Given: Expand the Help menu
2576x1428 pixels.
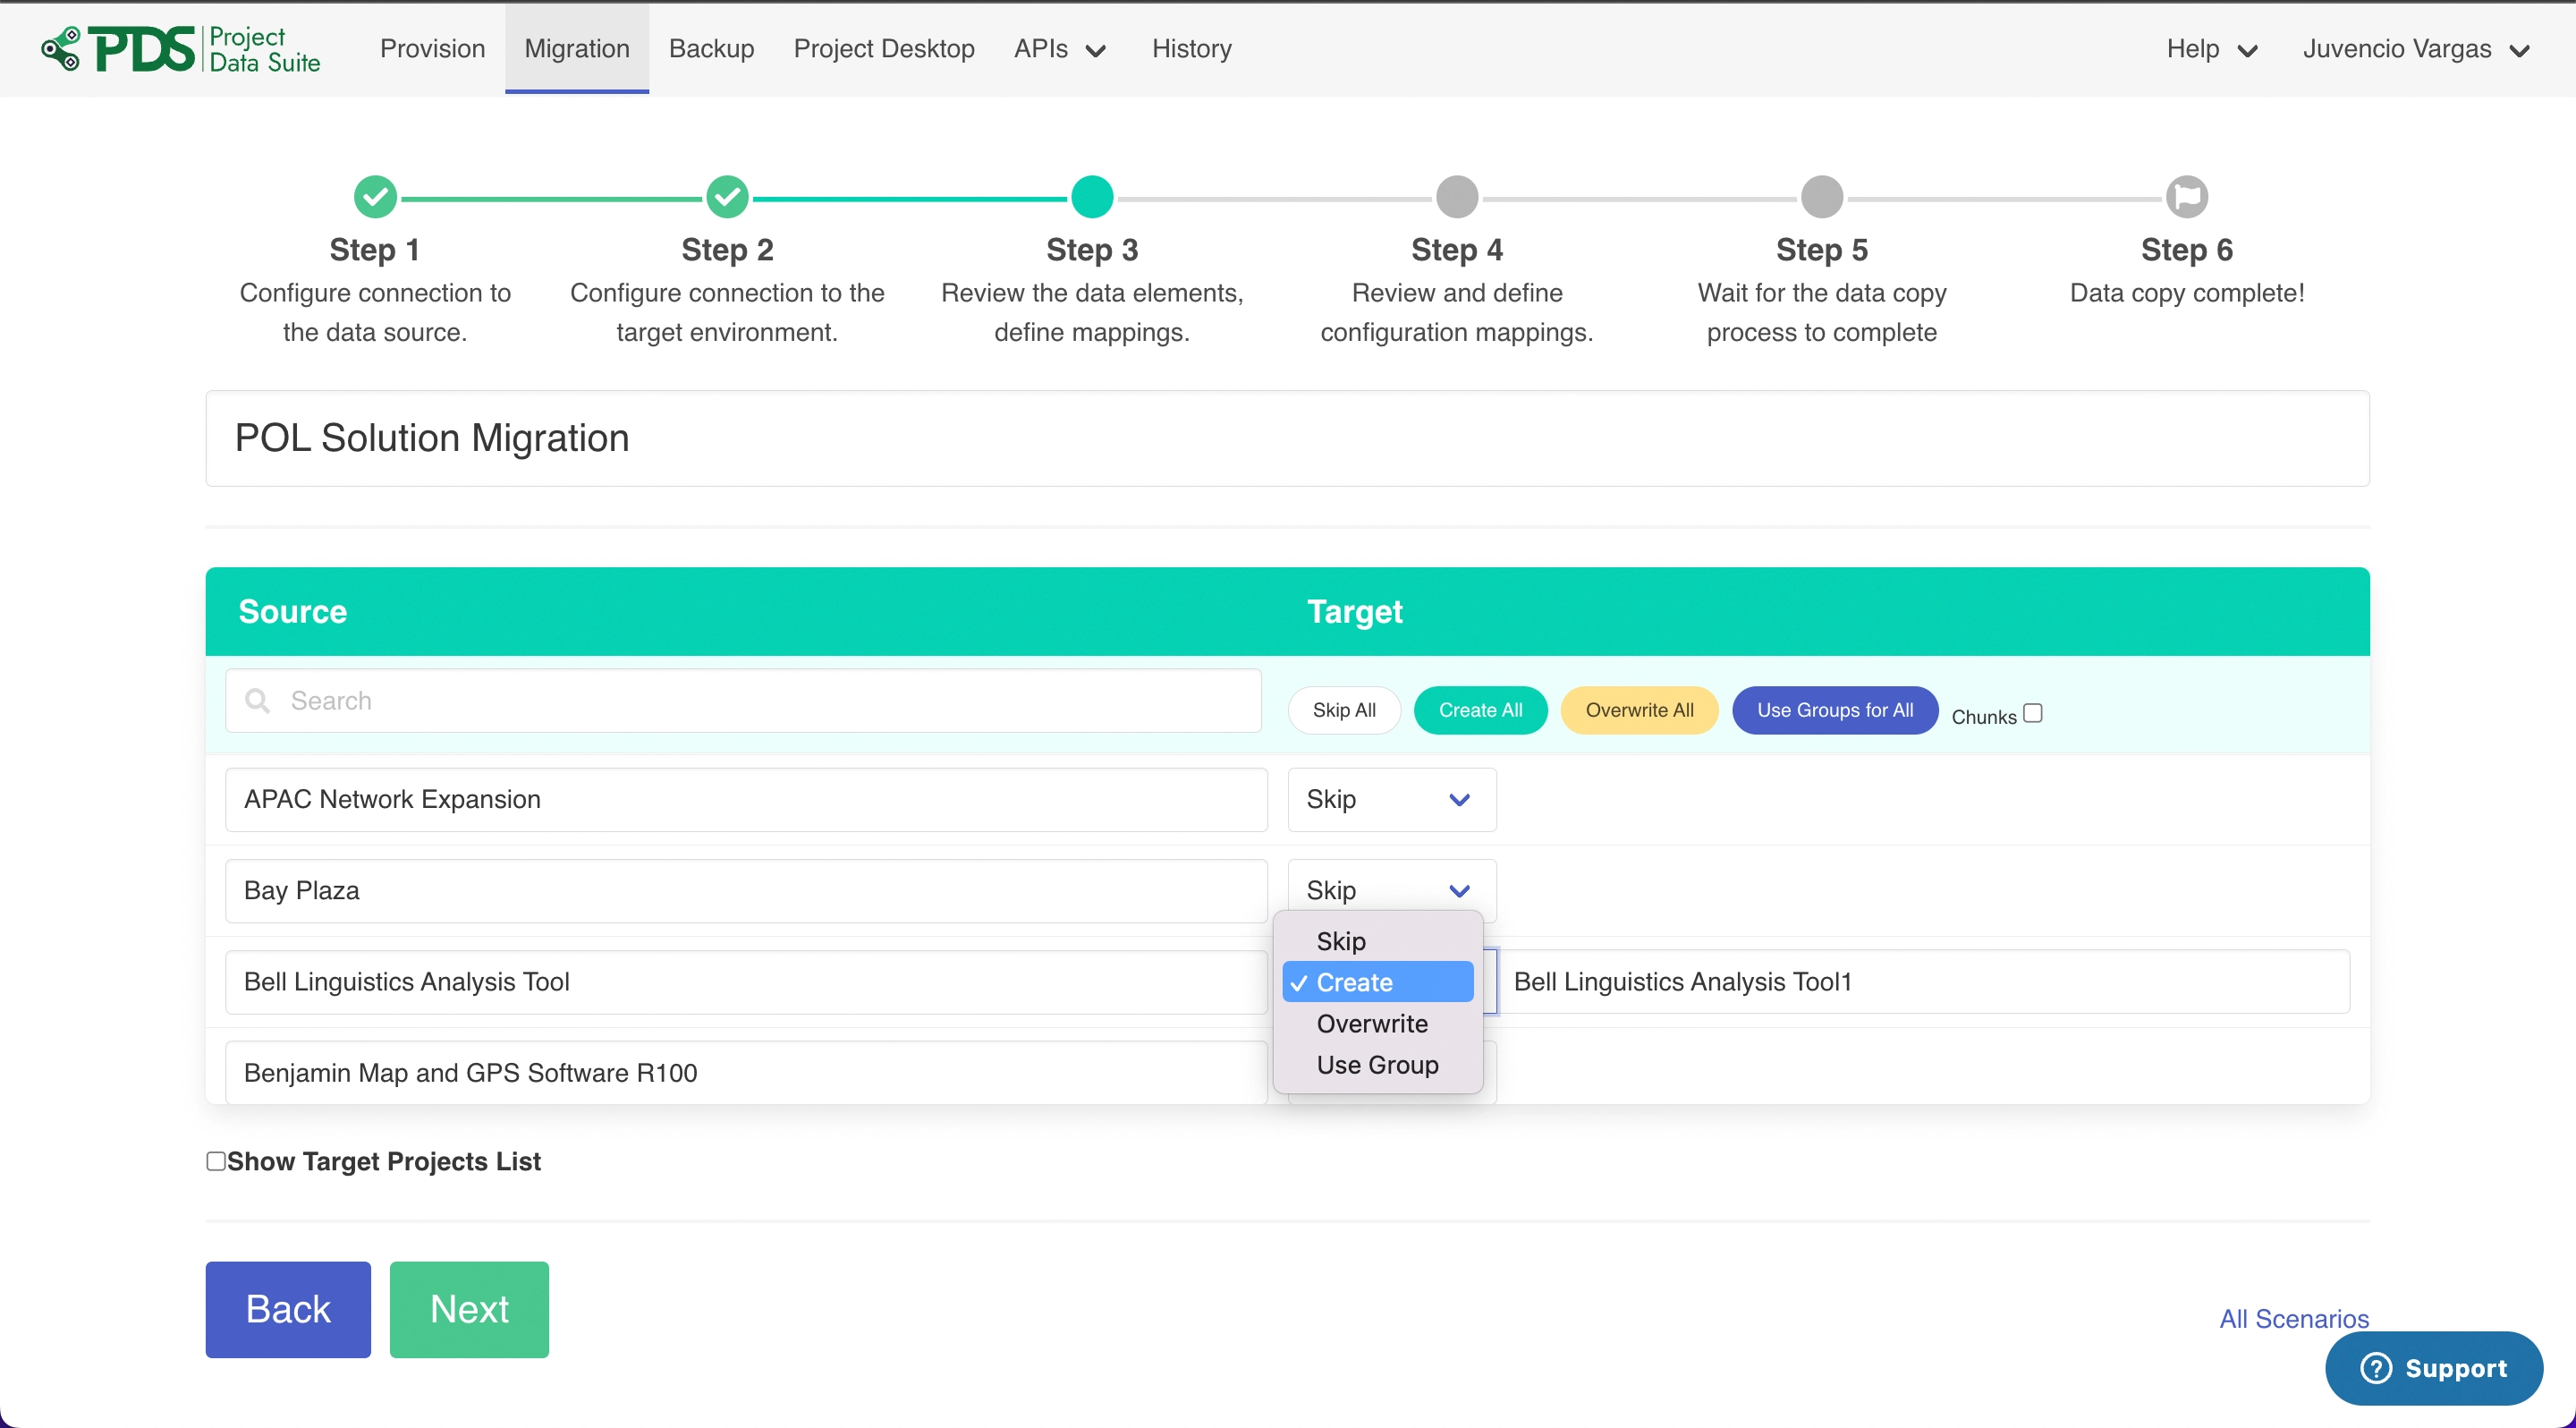Looking at the screenshot, I should (x=2211, y=49).
